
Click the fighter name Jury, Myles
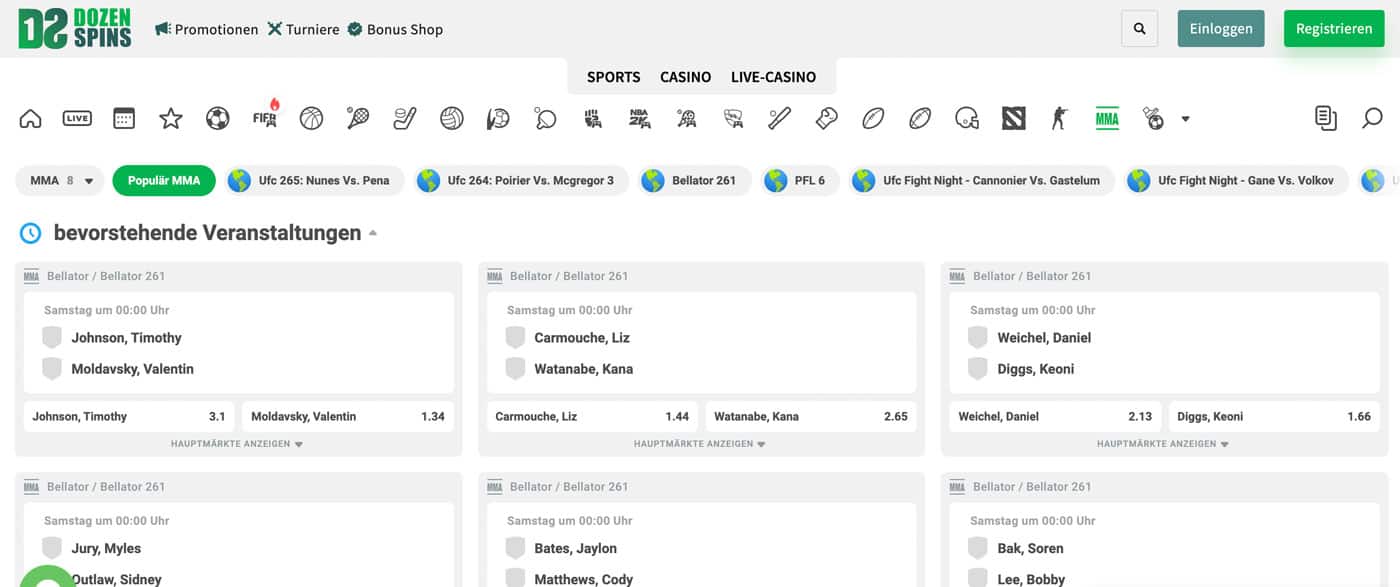click(x=106, y=548)
